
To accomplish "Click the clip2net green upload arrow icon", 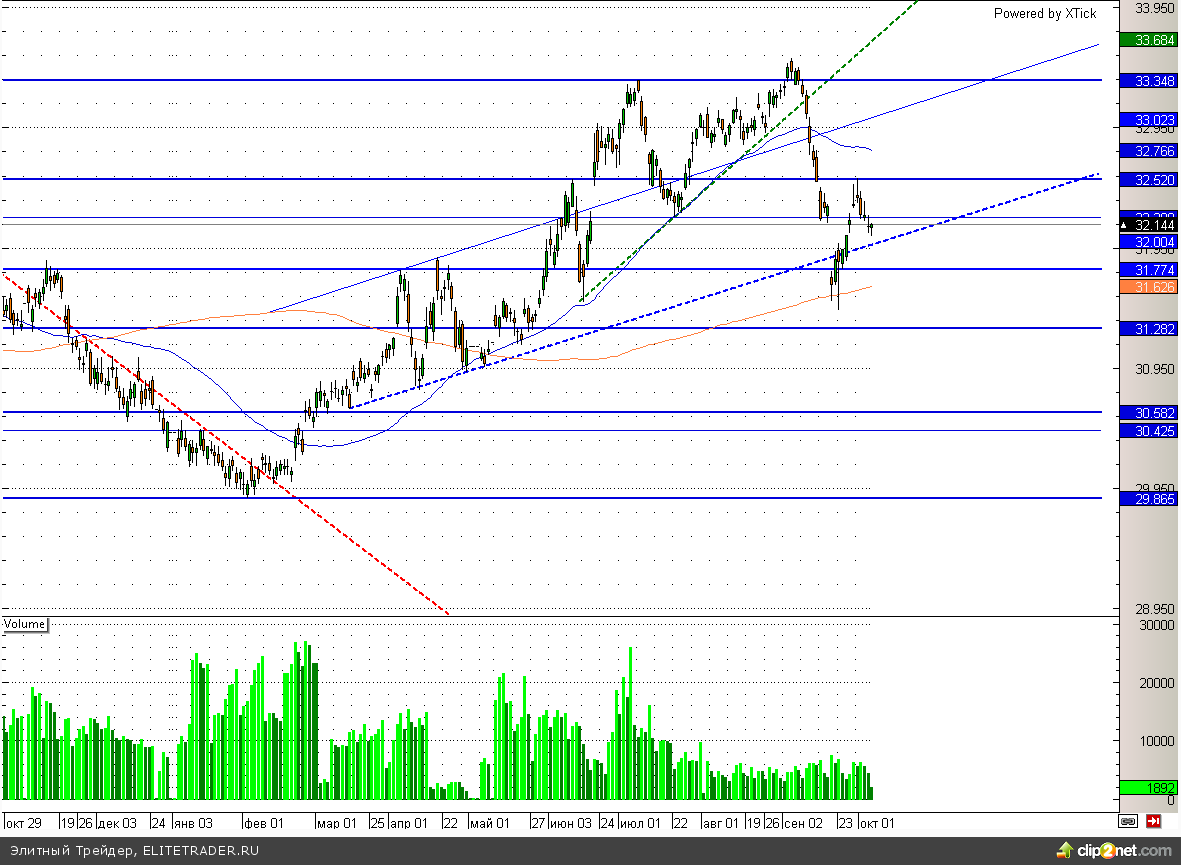I will (x=1066, y=851).
